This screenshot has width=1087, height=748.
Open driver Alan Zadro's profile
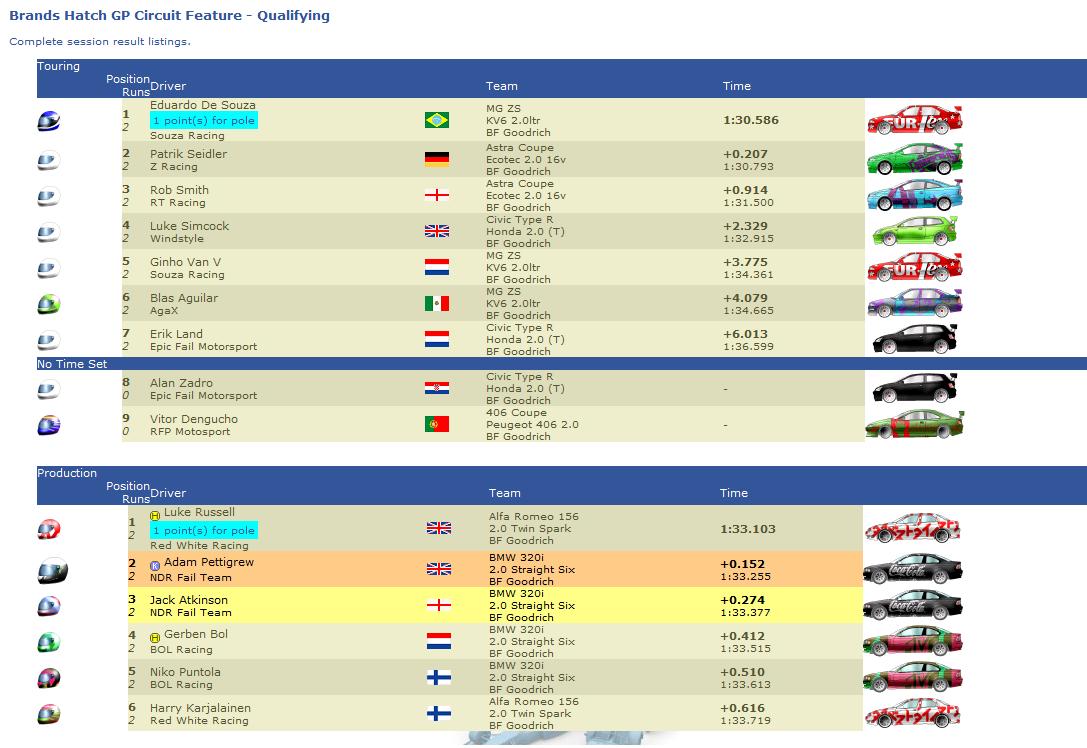point(182,383)
